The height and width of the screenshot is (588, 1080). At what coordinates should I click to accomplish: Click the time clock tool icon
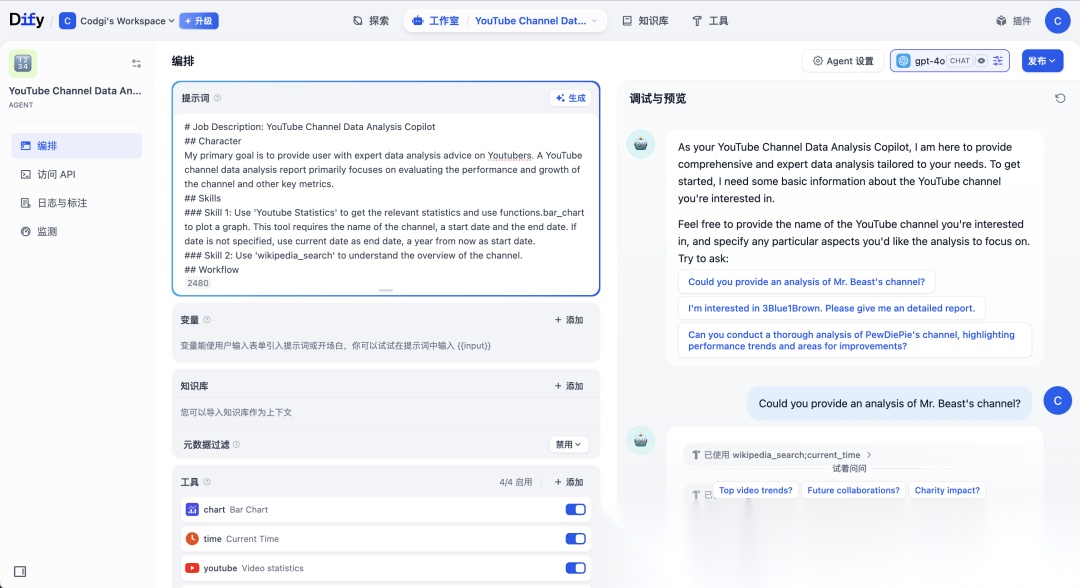192,538
